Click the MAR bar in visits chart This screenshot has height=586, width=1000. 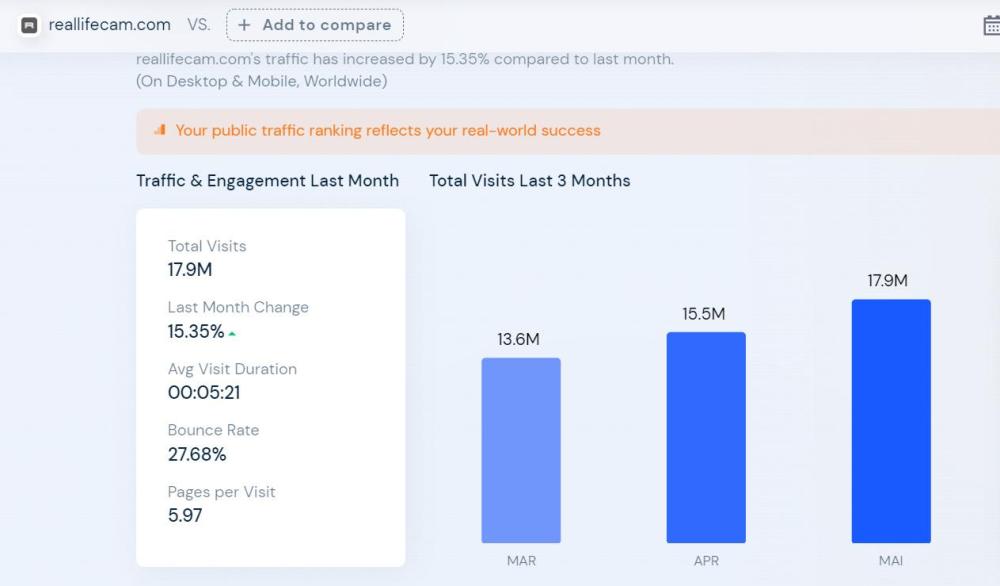(x=521, y=450)
